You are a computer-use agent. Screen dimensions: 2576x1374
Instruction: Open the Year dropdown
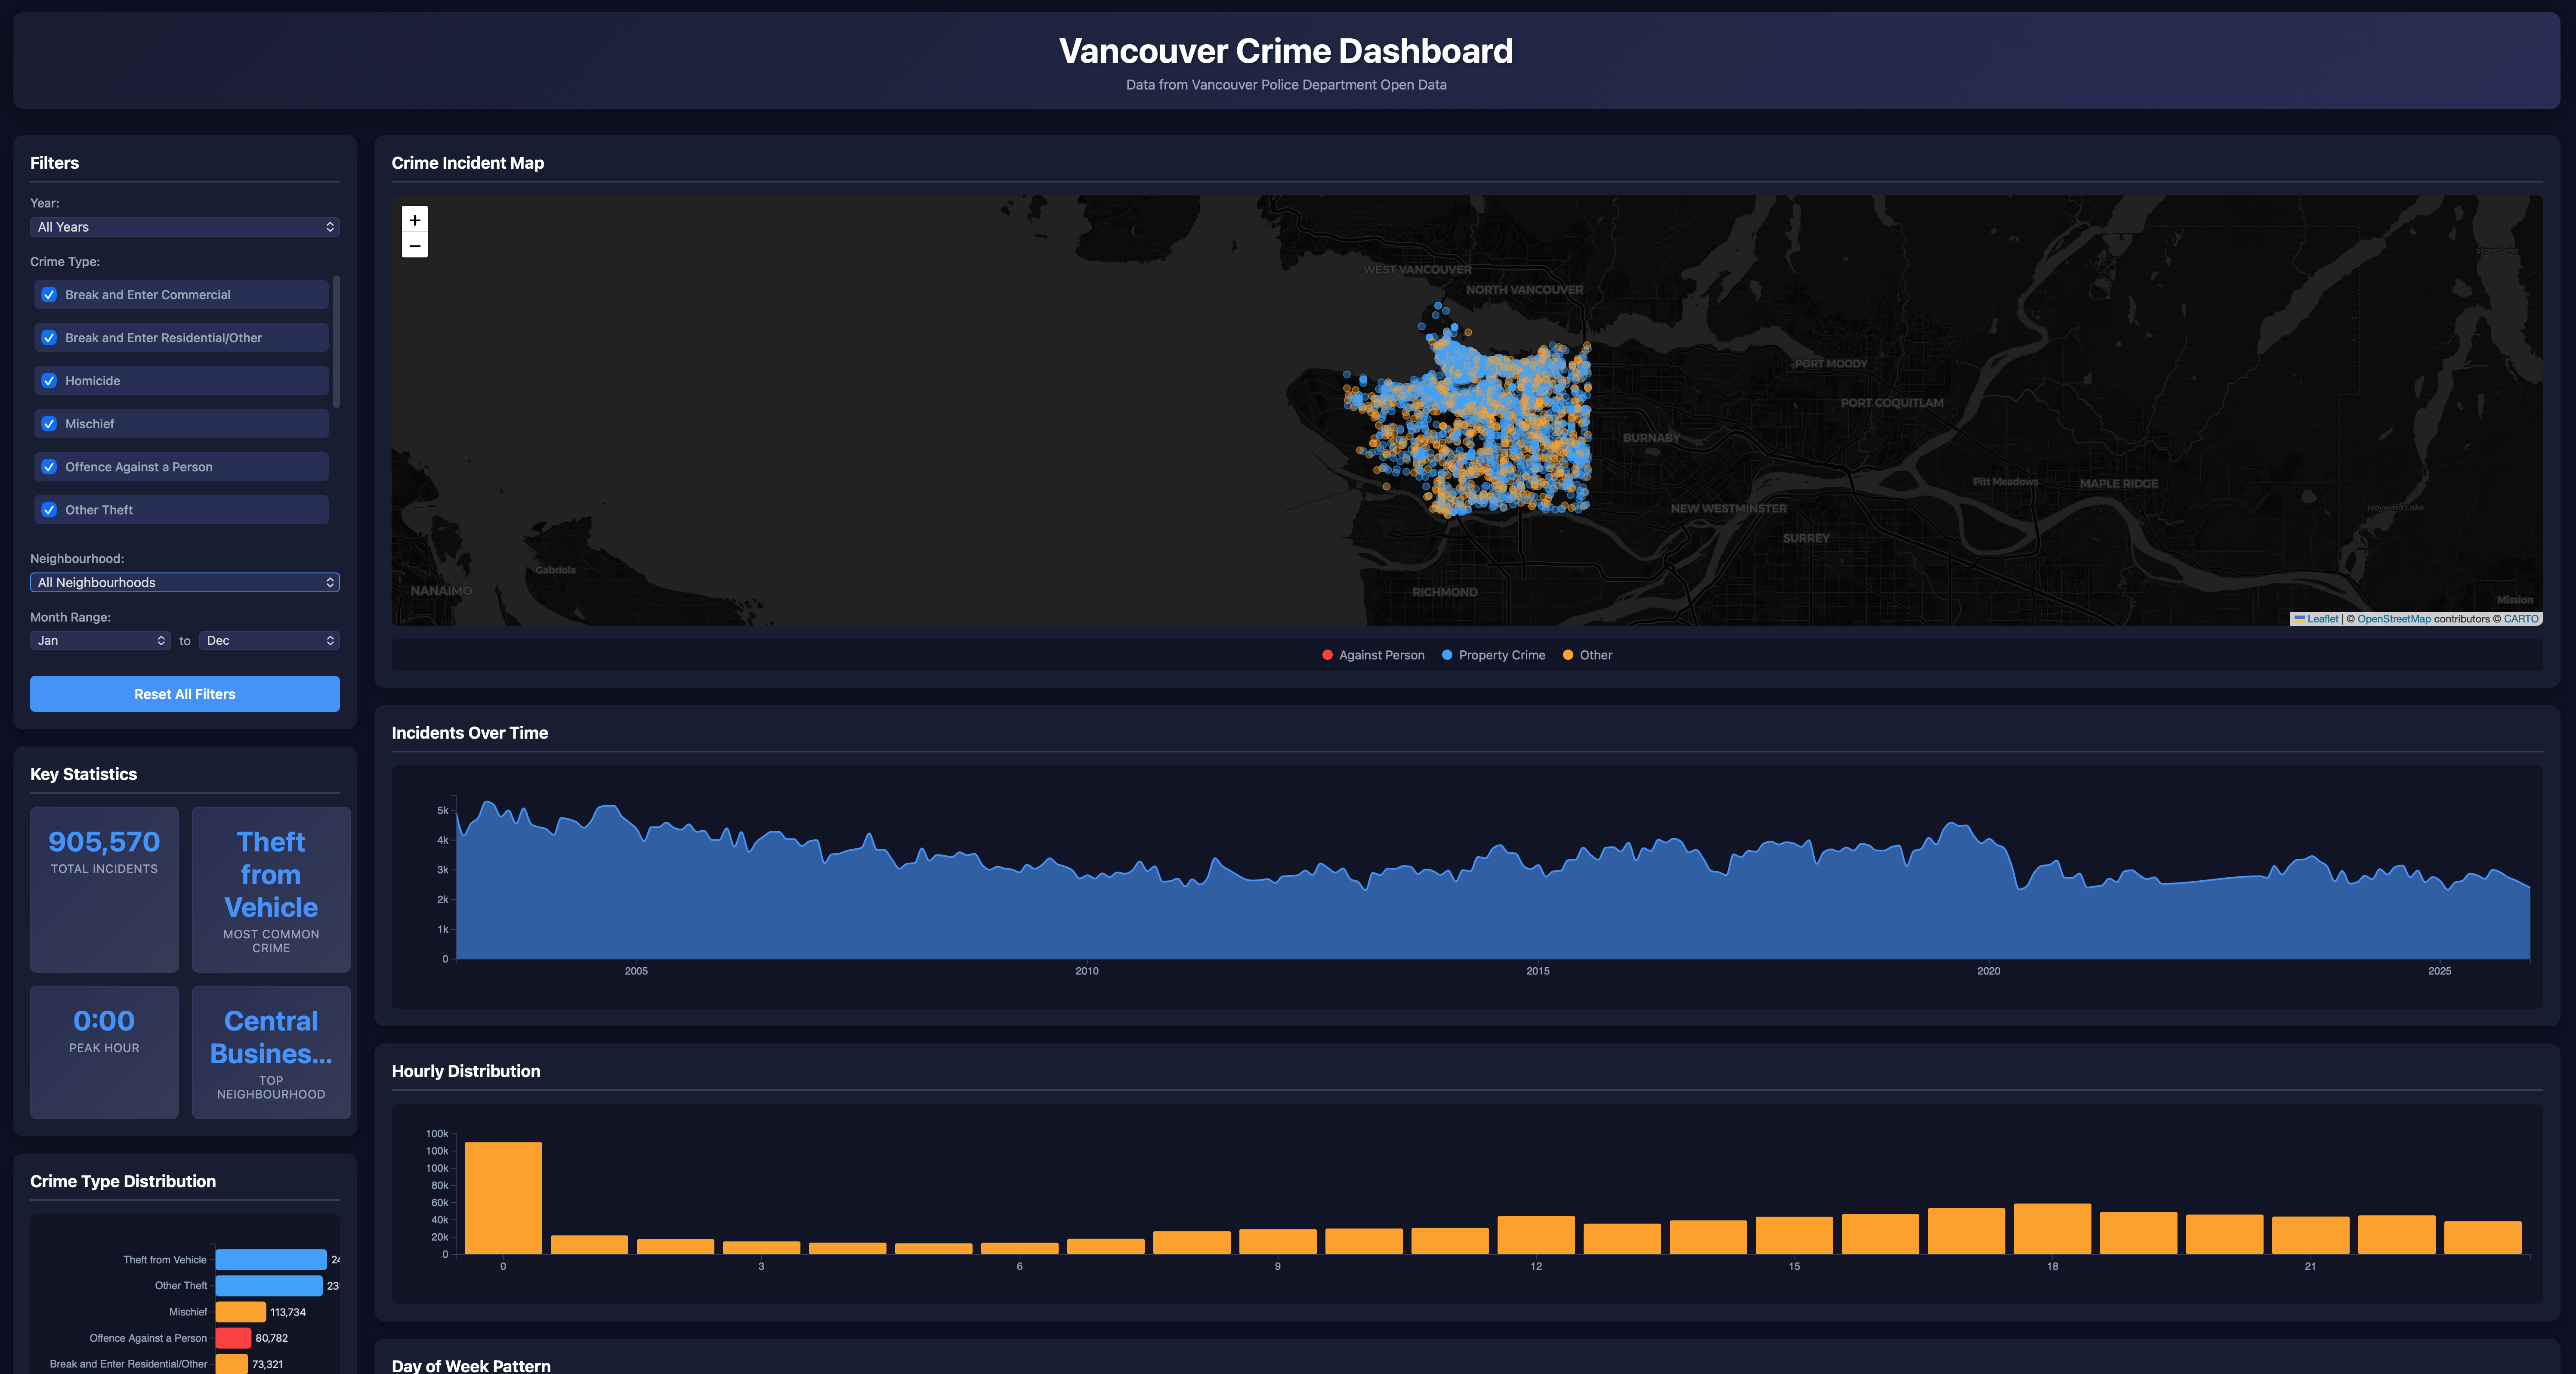point(184,227)
